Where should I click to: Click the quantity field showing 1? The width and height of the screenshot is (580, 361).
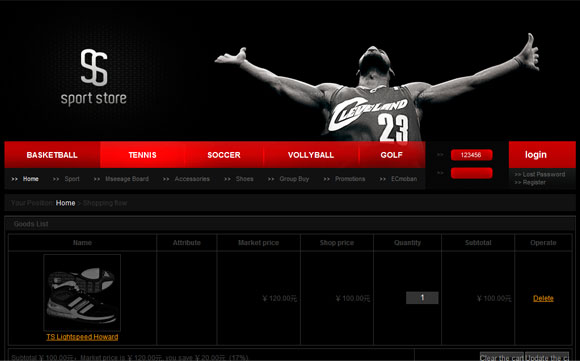pyautogui.click(x=422, y=298)
